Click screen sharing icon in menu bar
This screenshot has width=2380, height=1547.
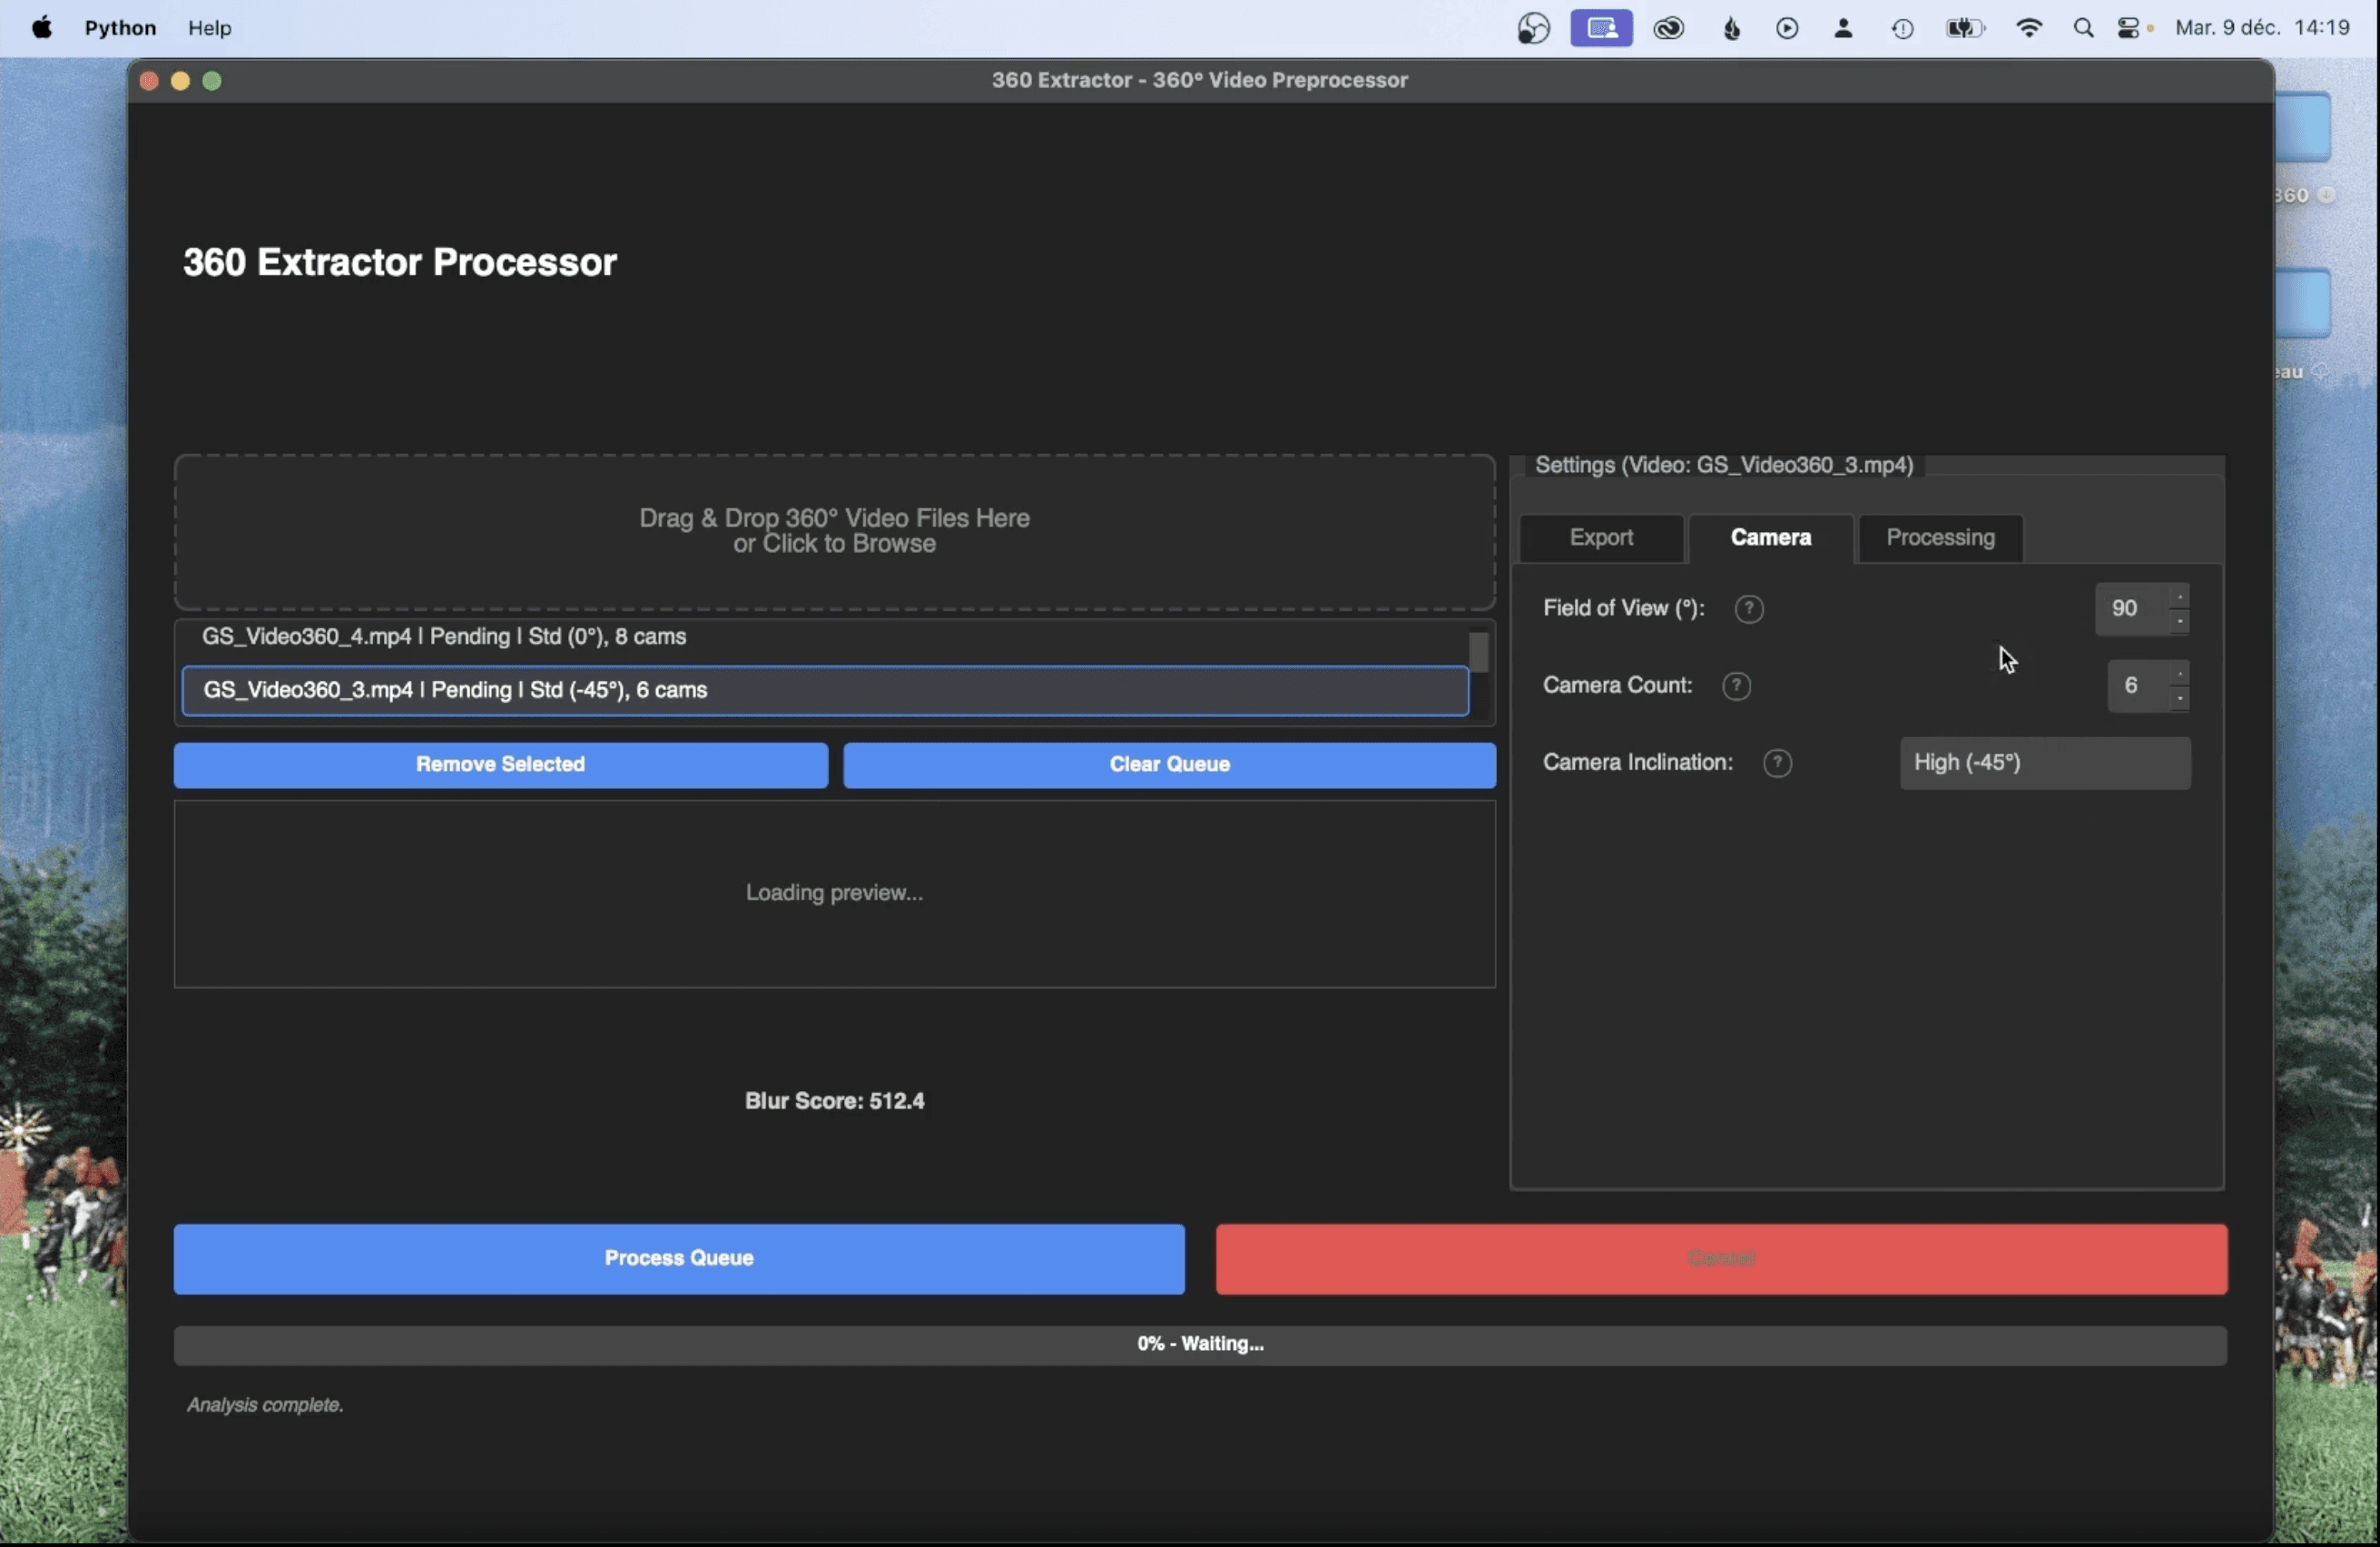[1601, 28]
